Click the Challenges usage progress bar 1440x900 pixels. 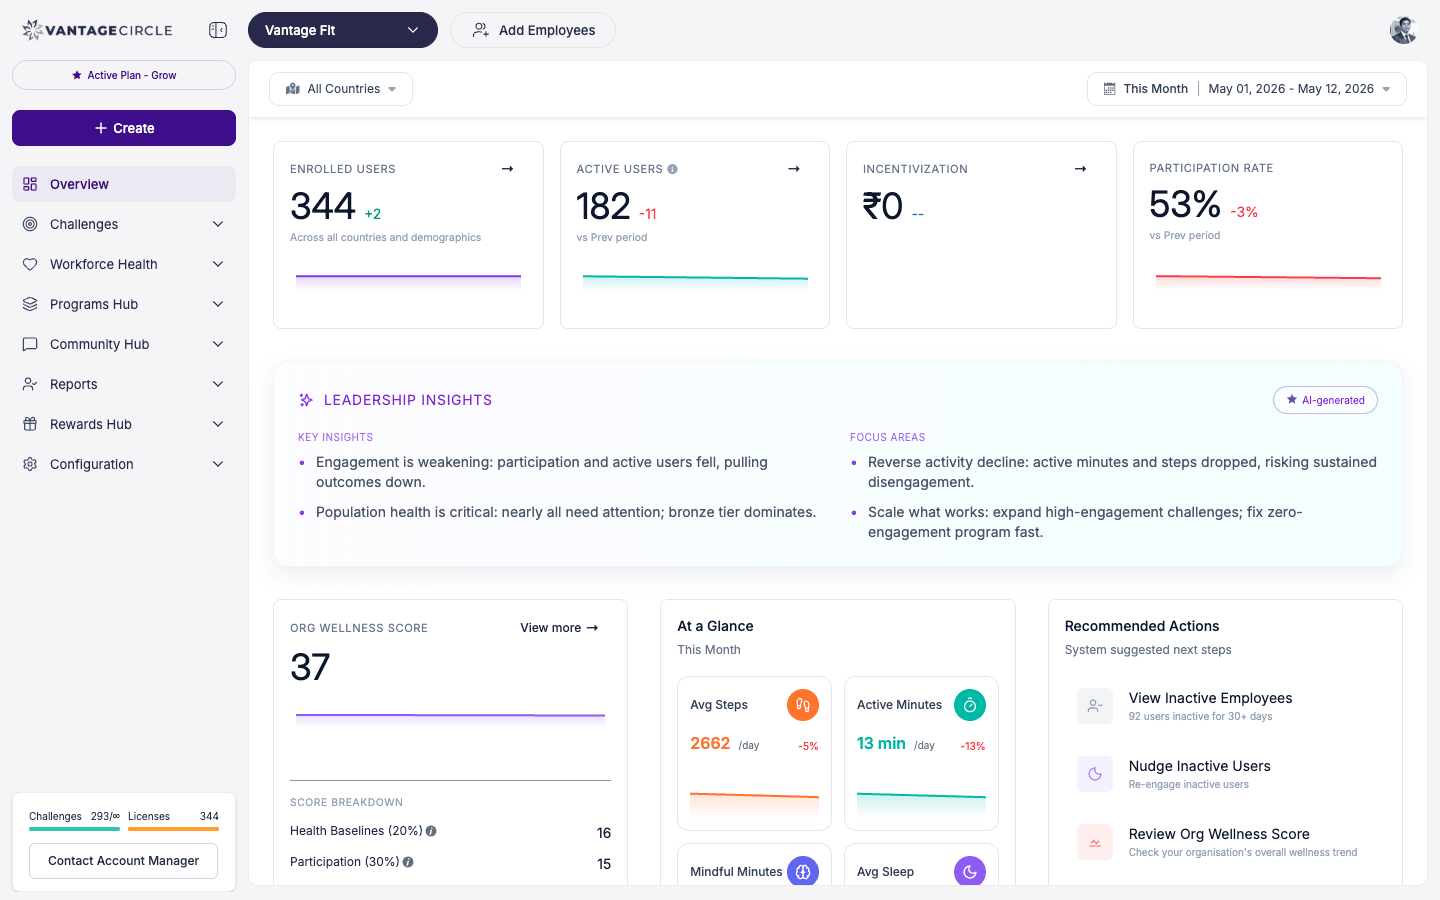pyautogui.click(x=74, y=829)
